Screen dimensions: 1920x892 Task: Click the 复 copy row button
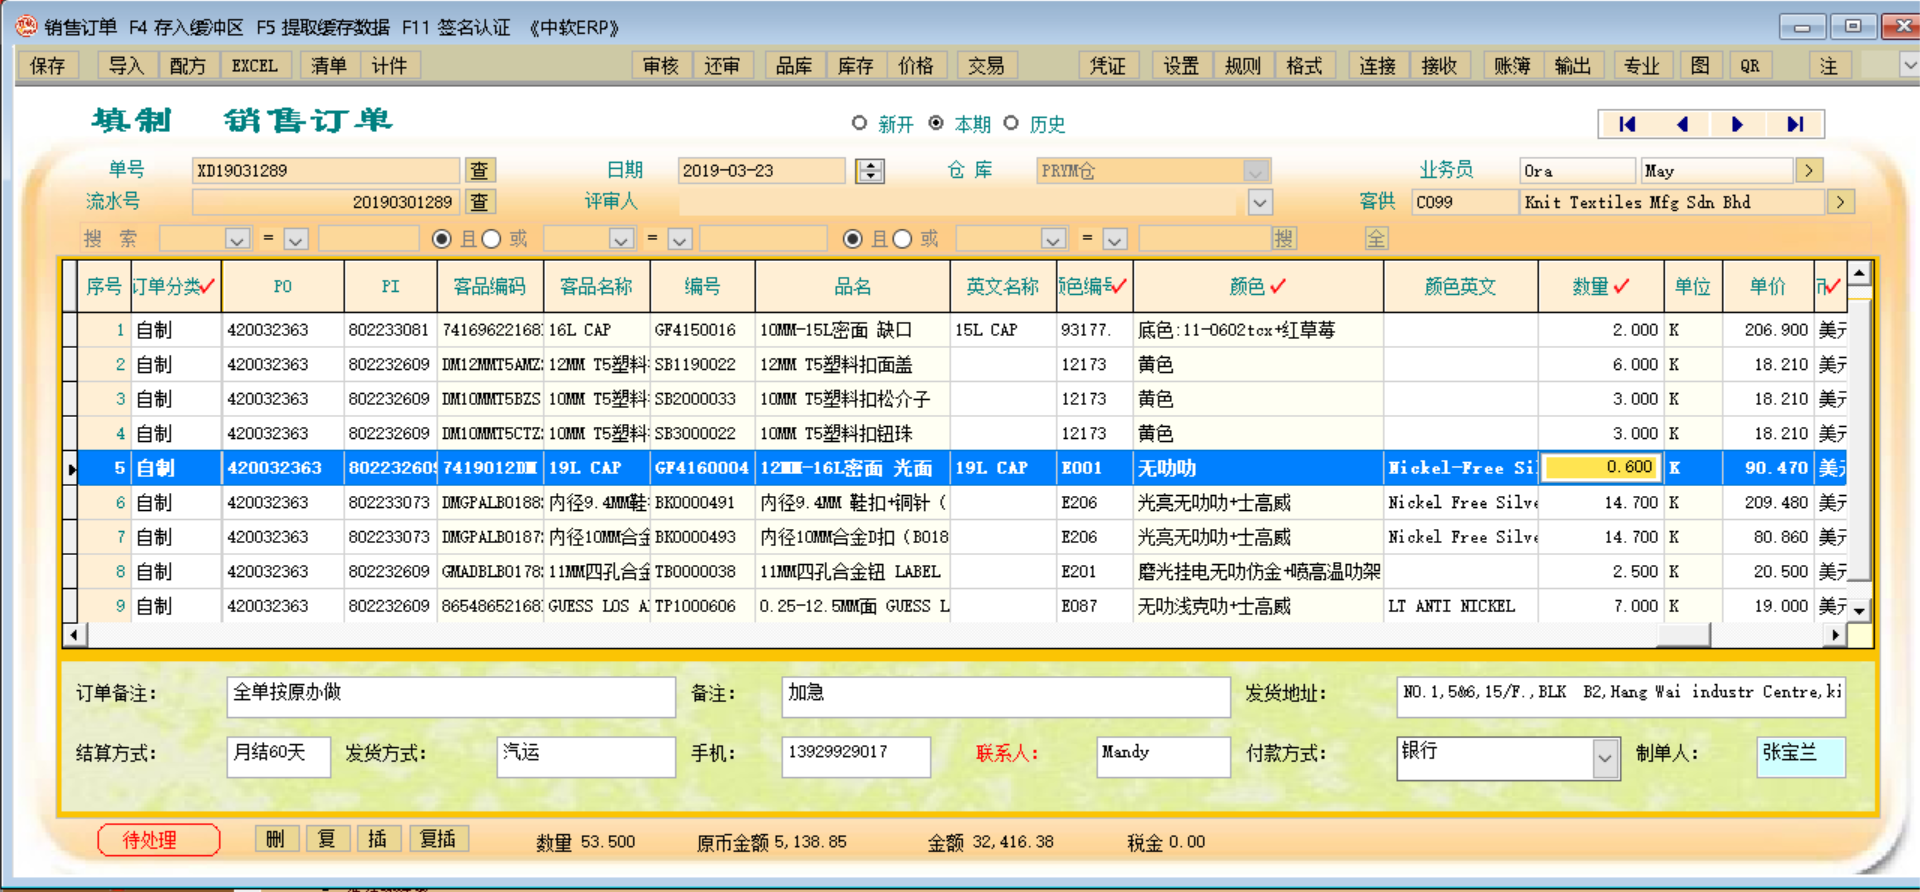click(x=327, y=839)
